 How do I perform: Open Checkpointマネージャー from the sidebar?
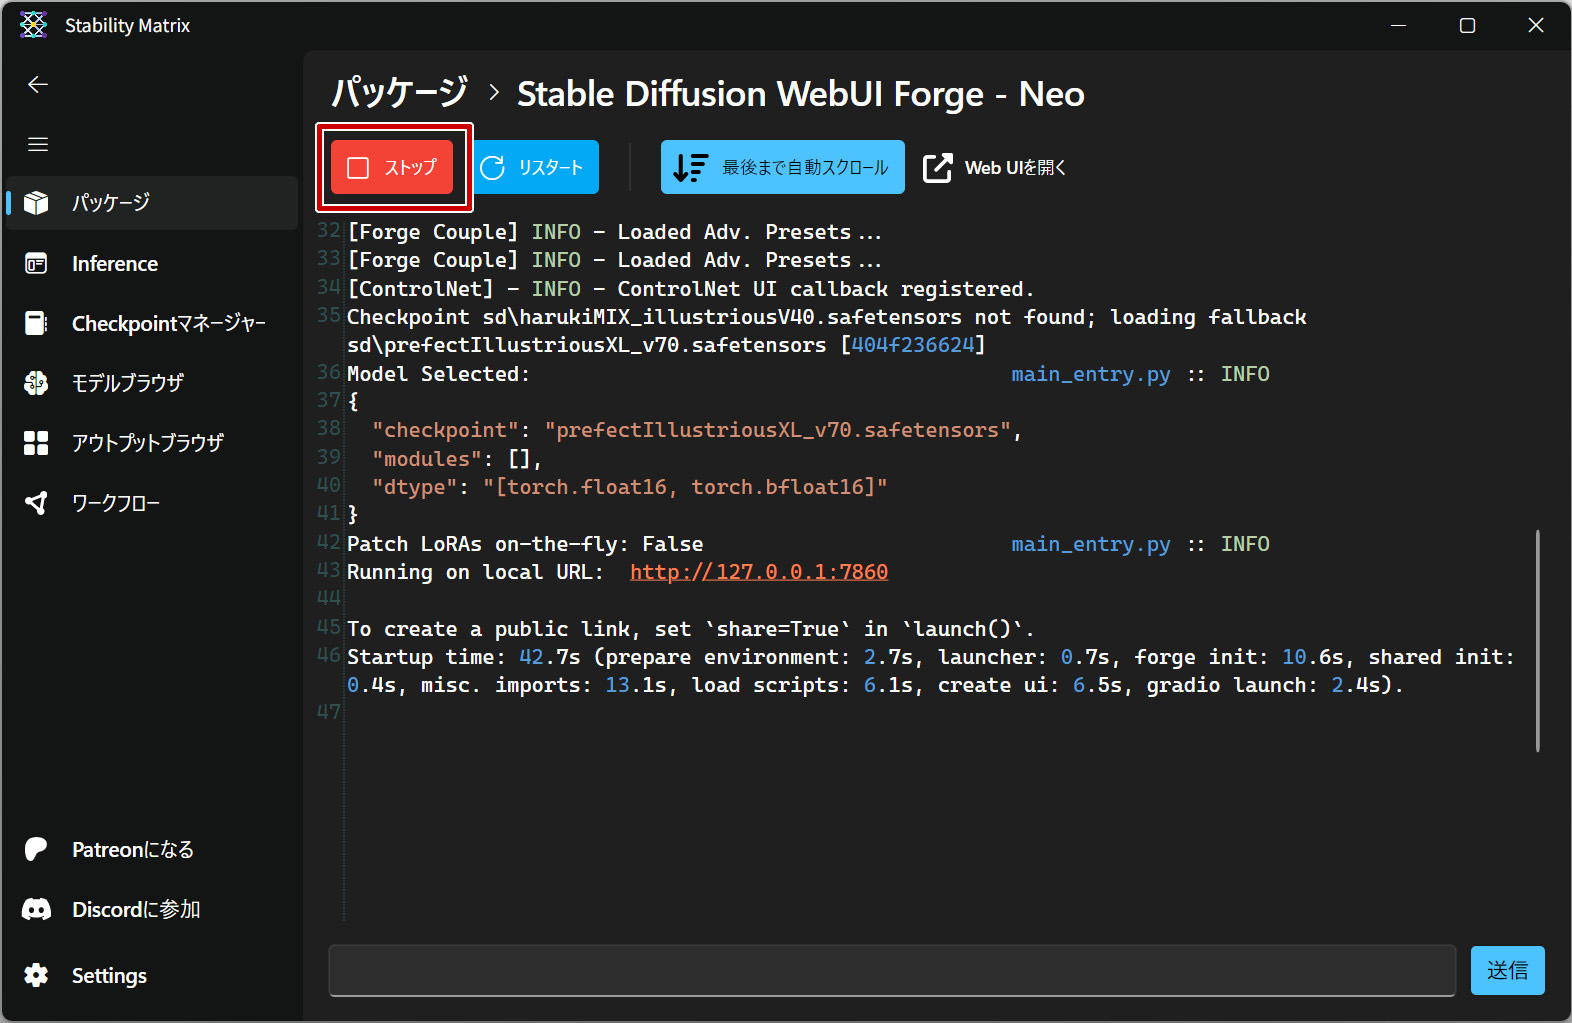tap(168, 324)
